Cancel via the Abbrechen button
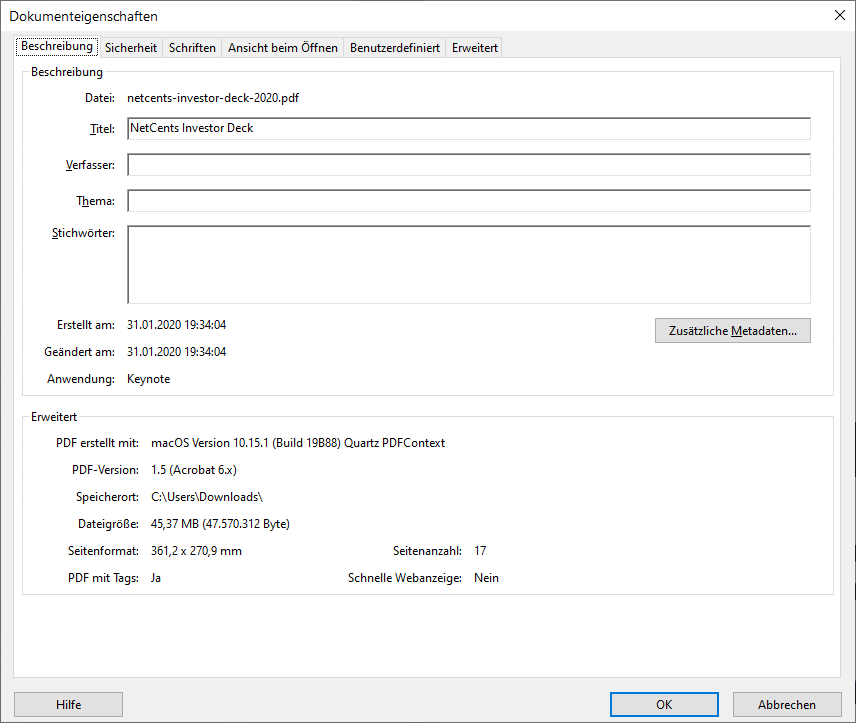 coord(786,704)
